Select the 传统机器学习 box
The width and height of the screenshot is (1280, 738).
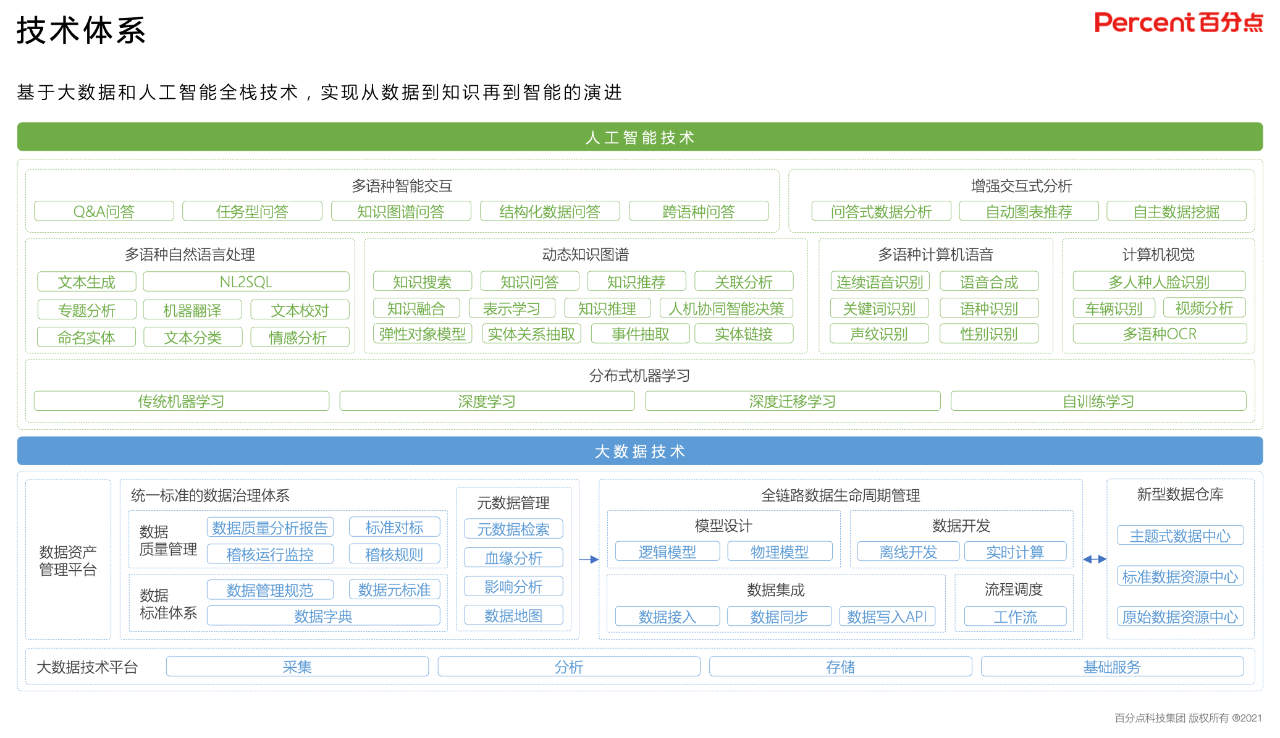(181, 401)
